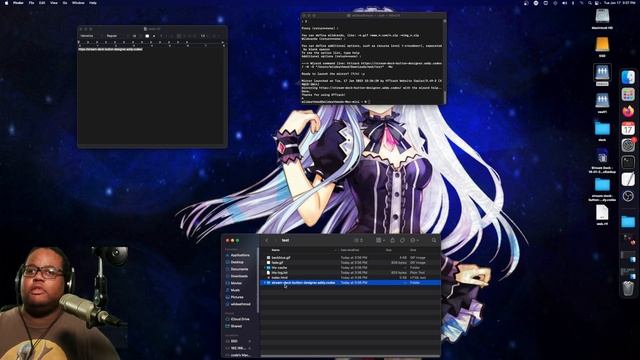640x360 pixels.
Task: Open TextEdit from the Dock
Action: coord(628,179)
